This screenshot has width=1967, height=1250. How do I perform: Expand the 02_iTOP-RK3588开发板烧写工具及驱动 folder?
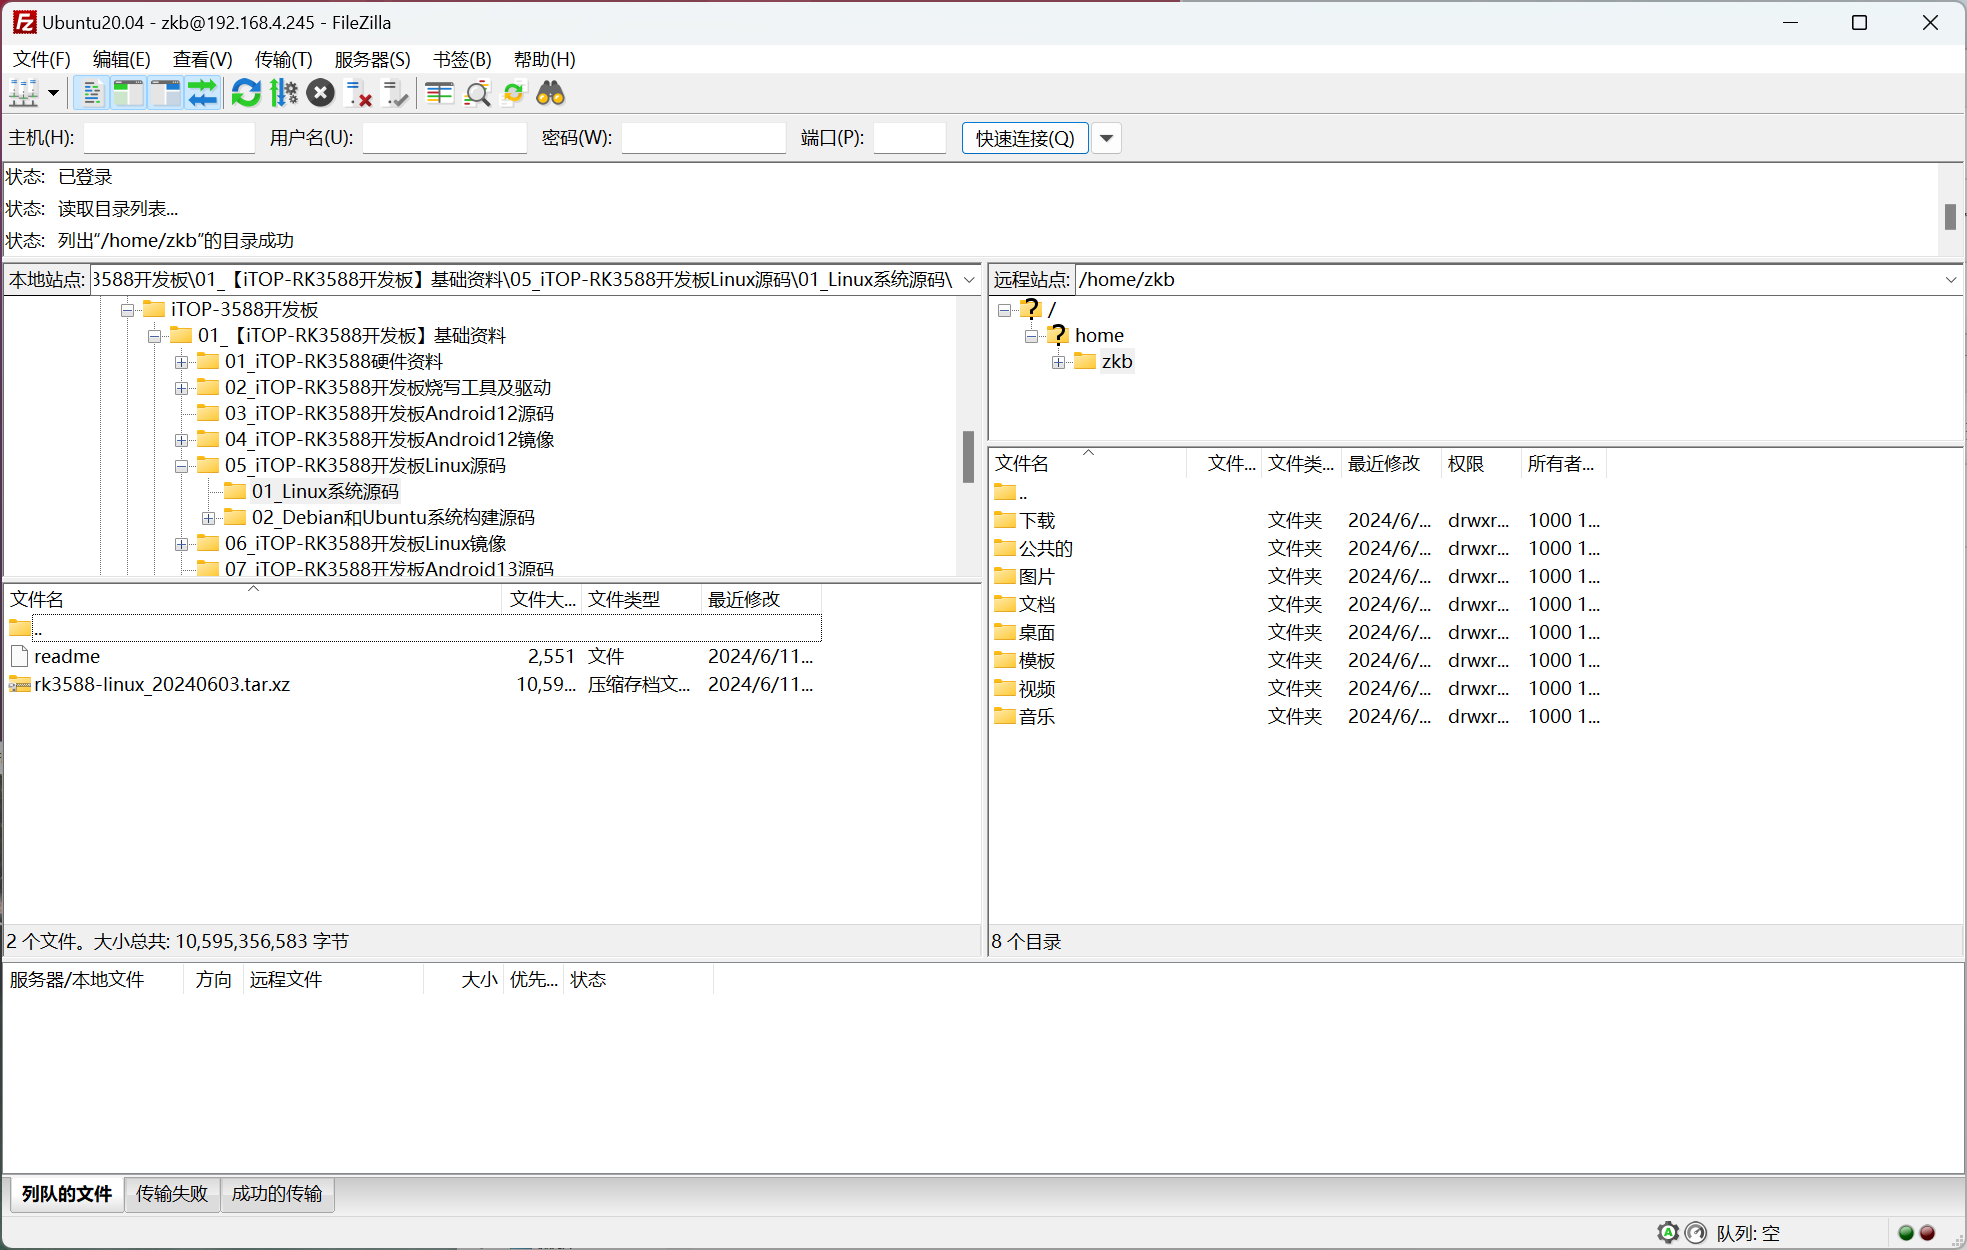181,388
